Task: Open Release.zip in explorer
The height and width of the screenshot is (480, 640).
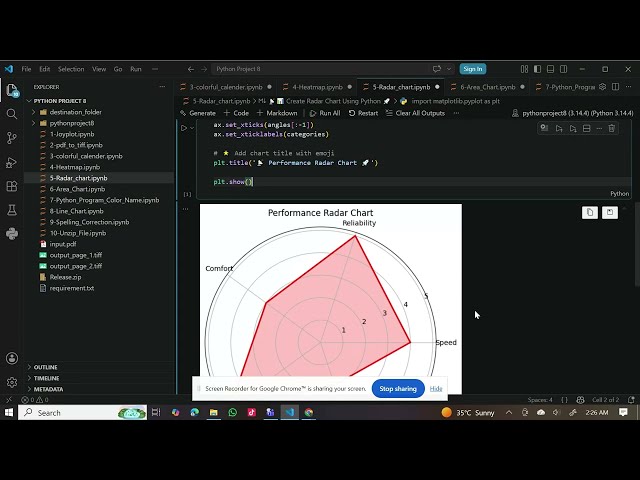Action: [x=65, y=277]
